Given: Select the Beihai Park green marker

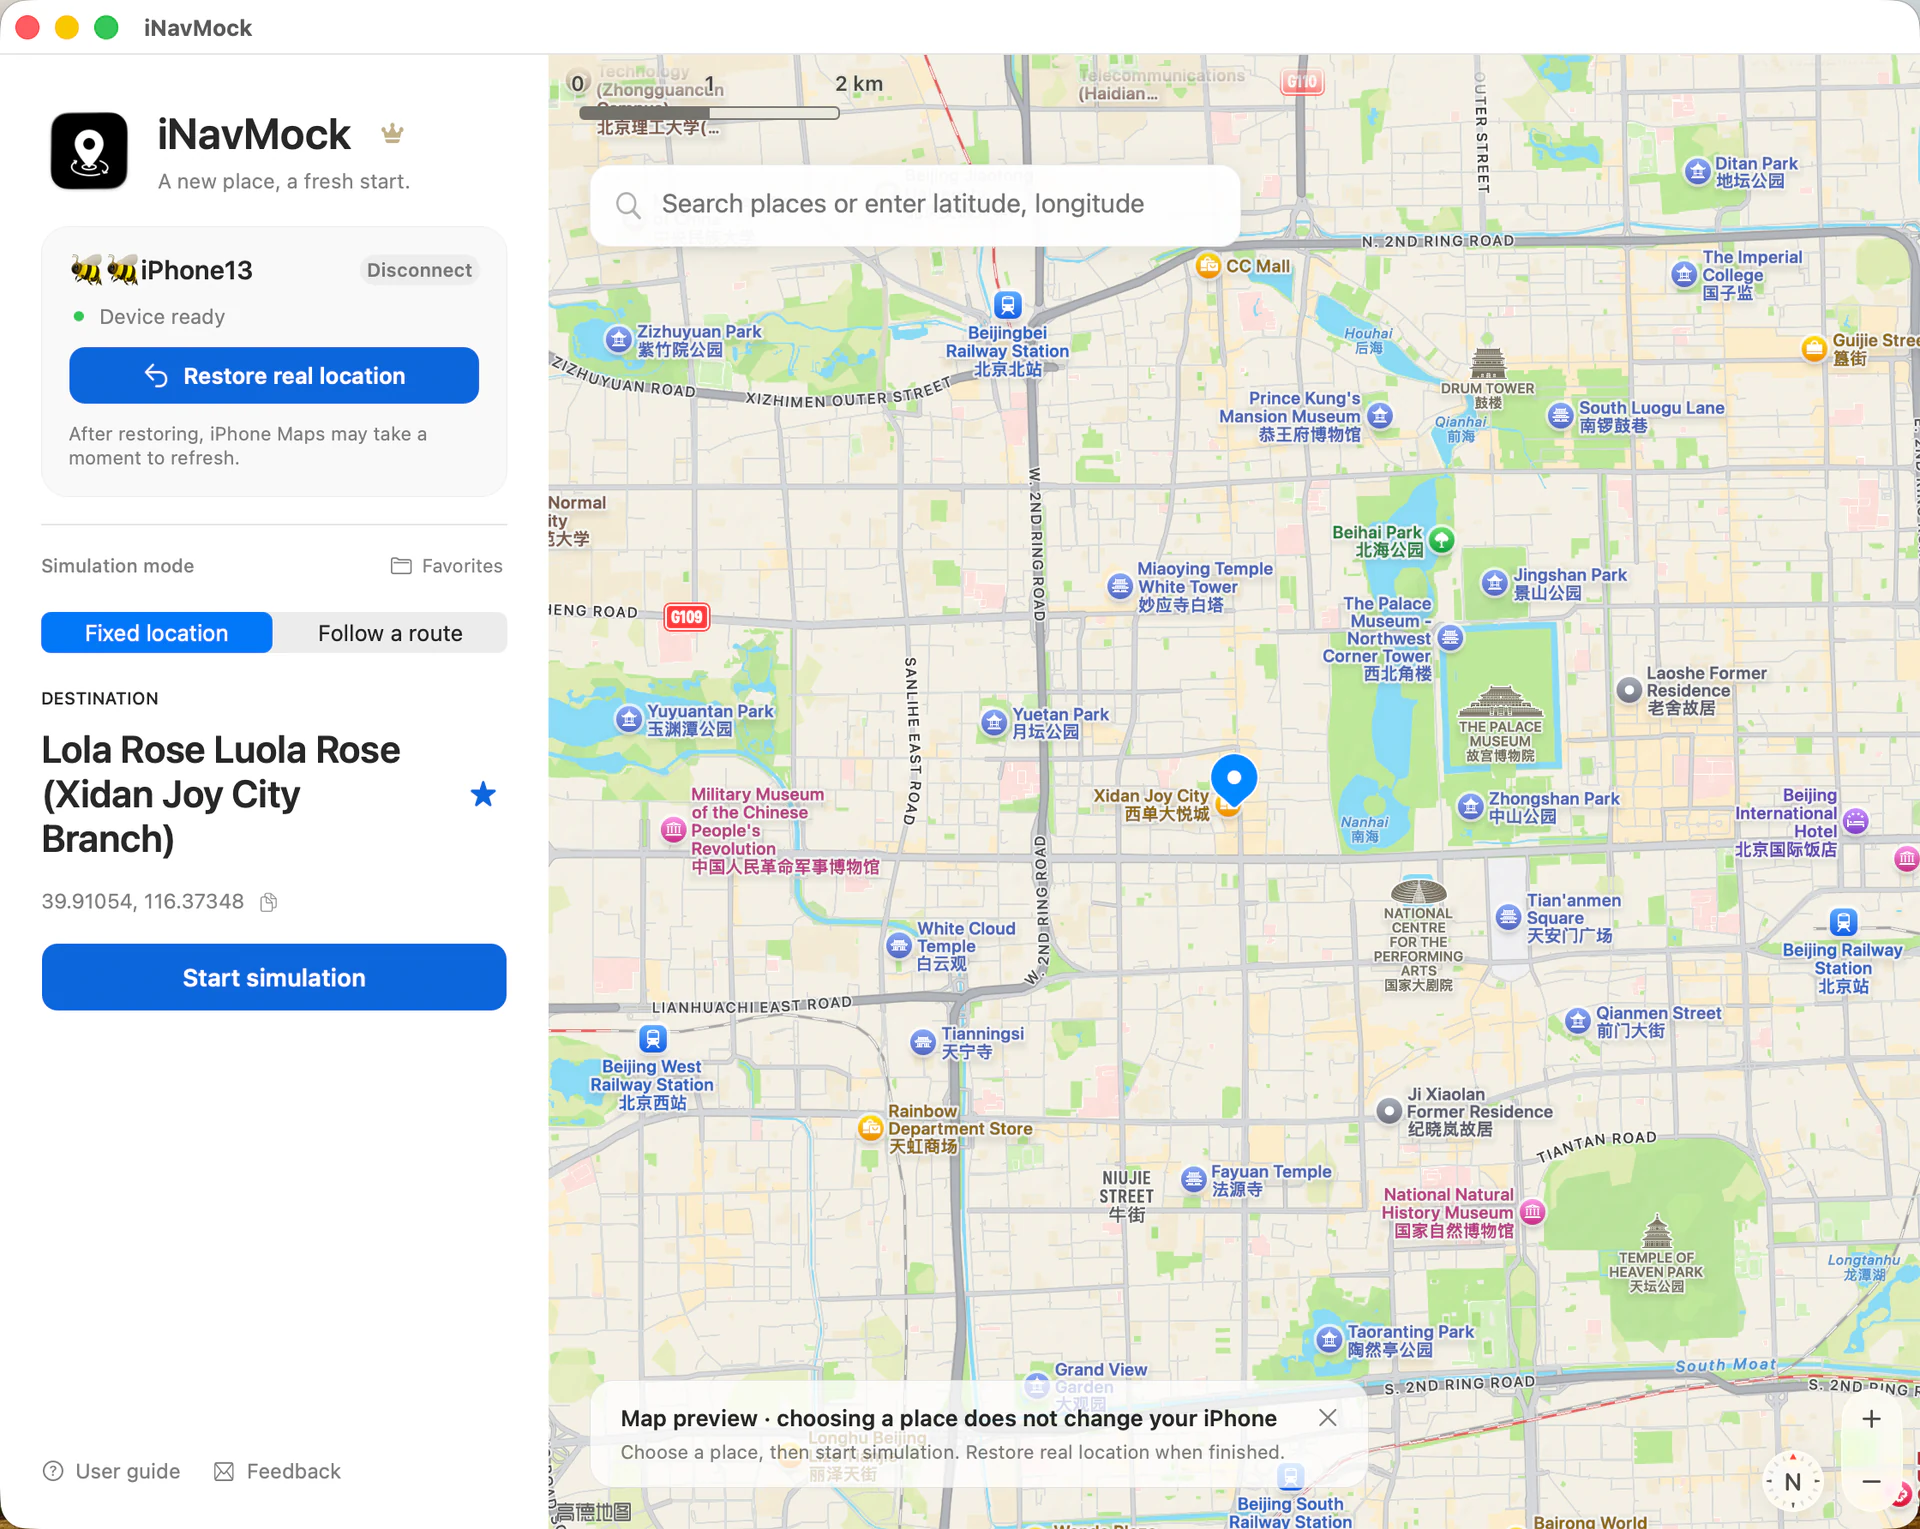Looking at the screenshot, I should 1441,540.
